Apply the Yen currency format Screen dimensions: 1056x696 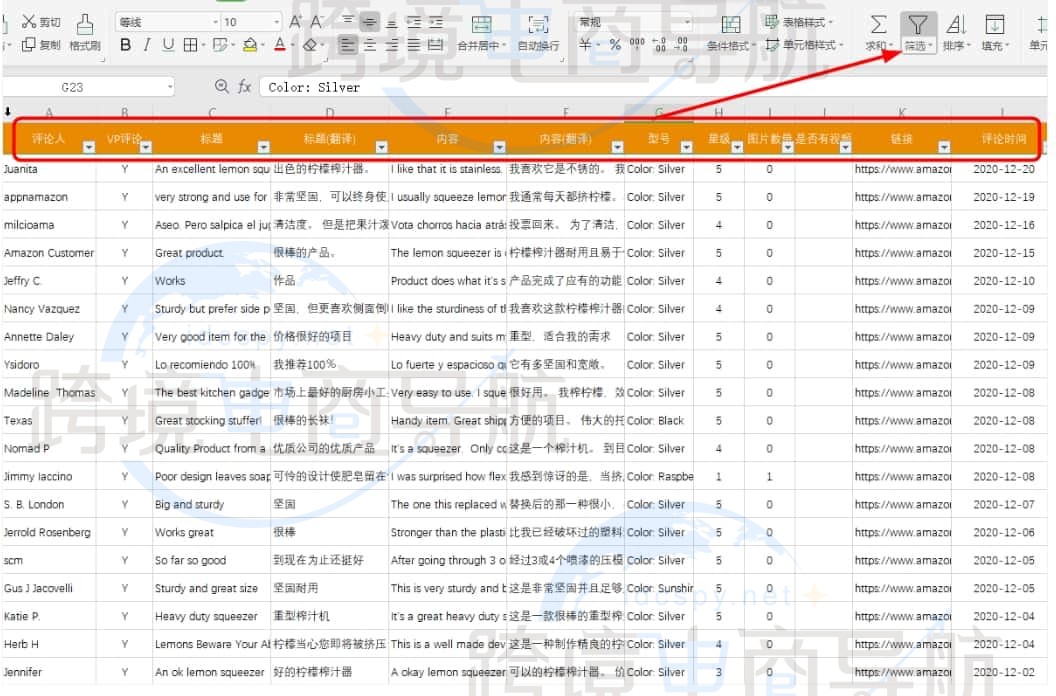[585, 44]
